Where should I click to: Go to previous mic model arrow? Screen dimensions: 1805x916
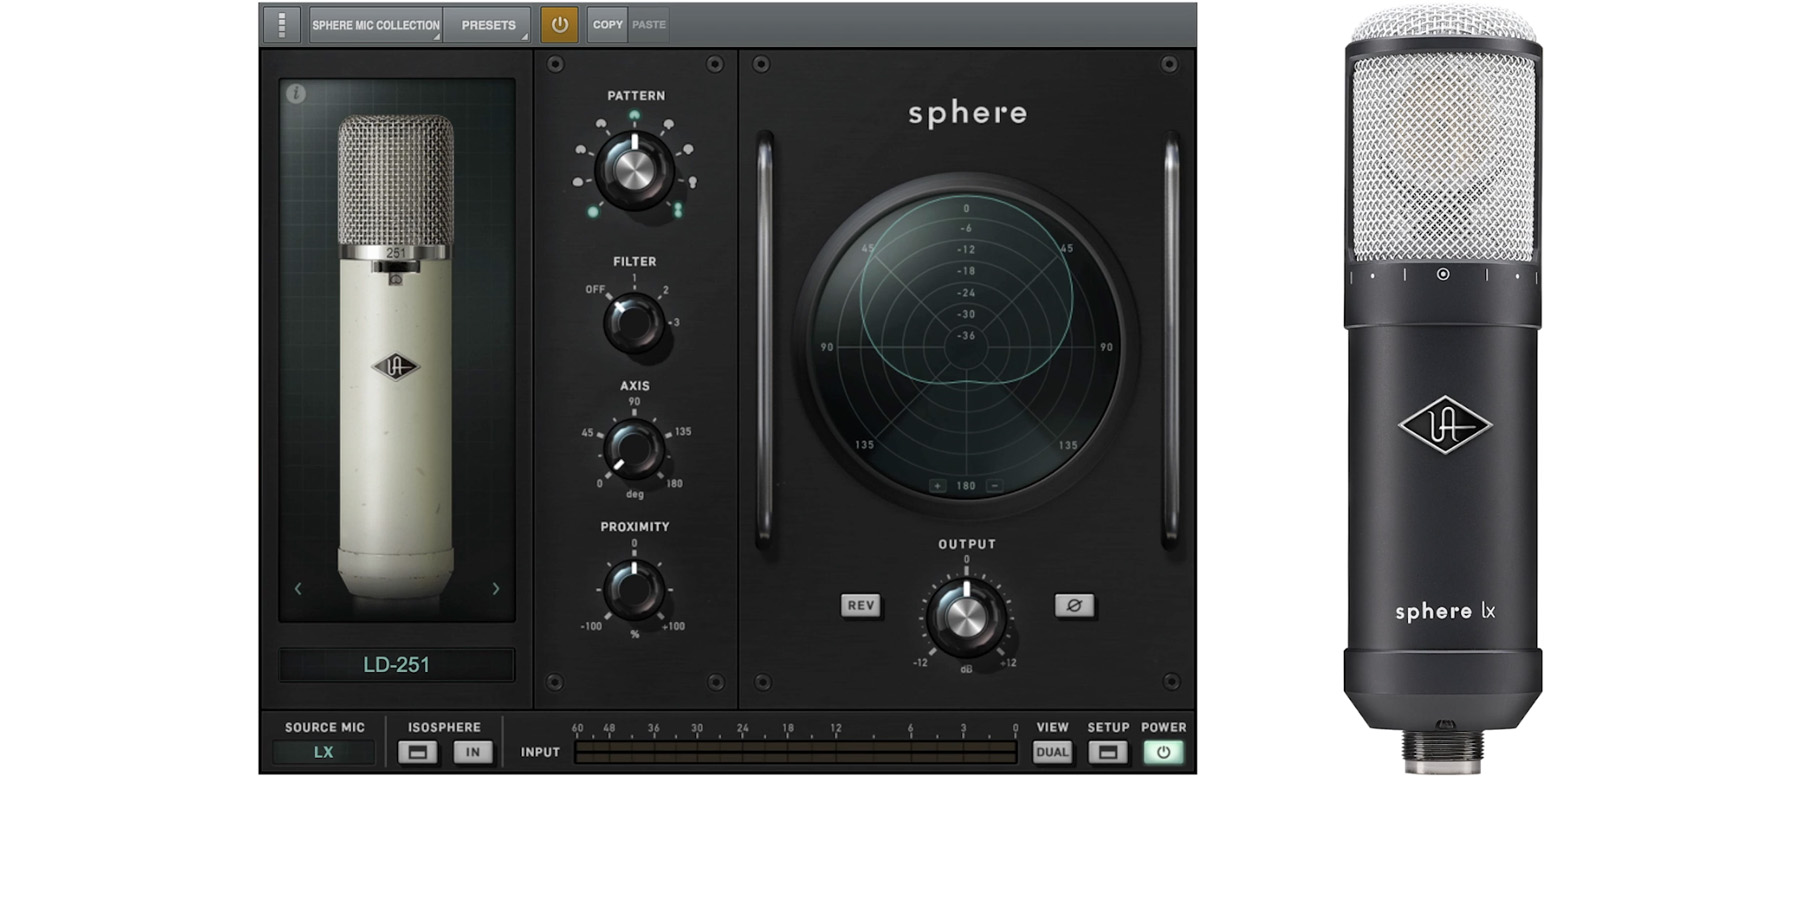(x=298, y=589)
